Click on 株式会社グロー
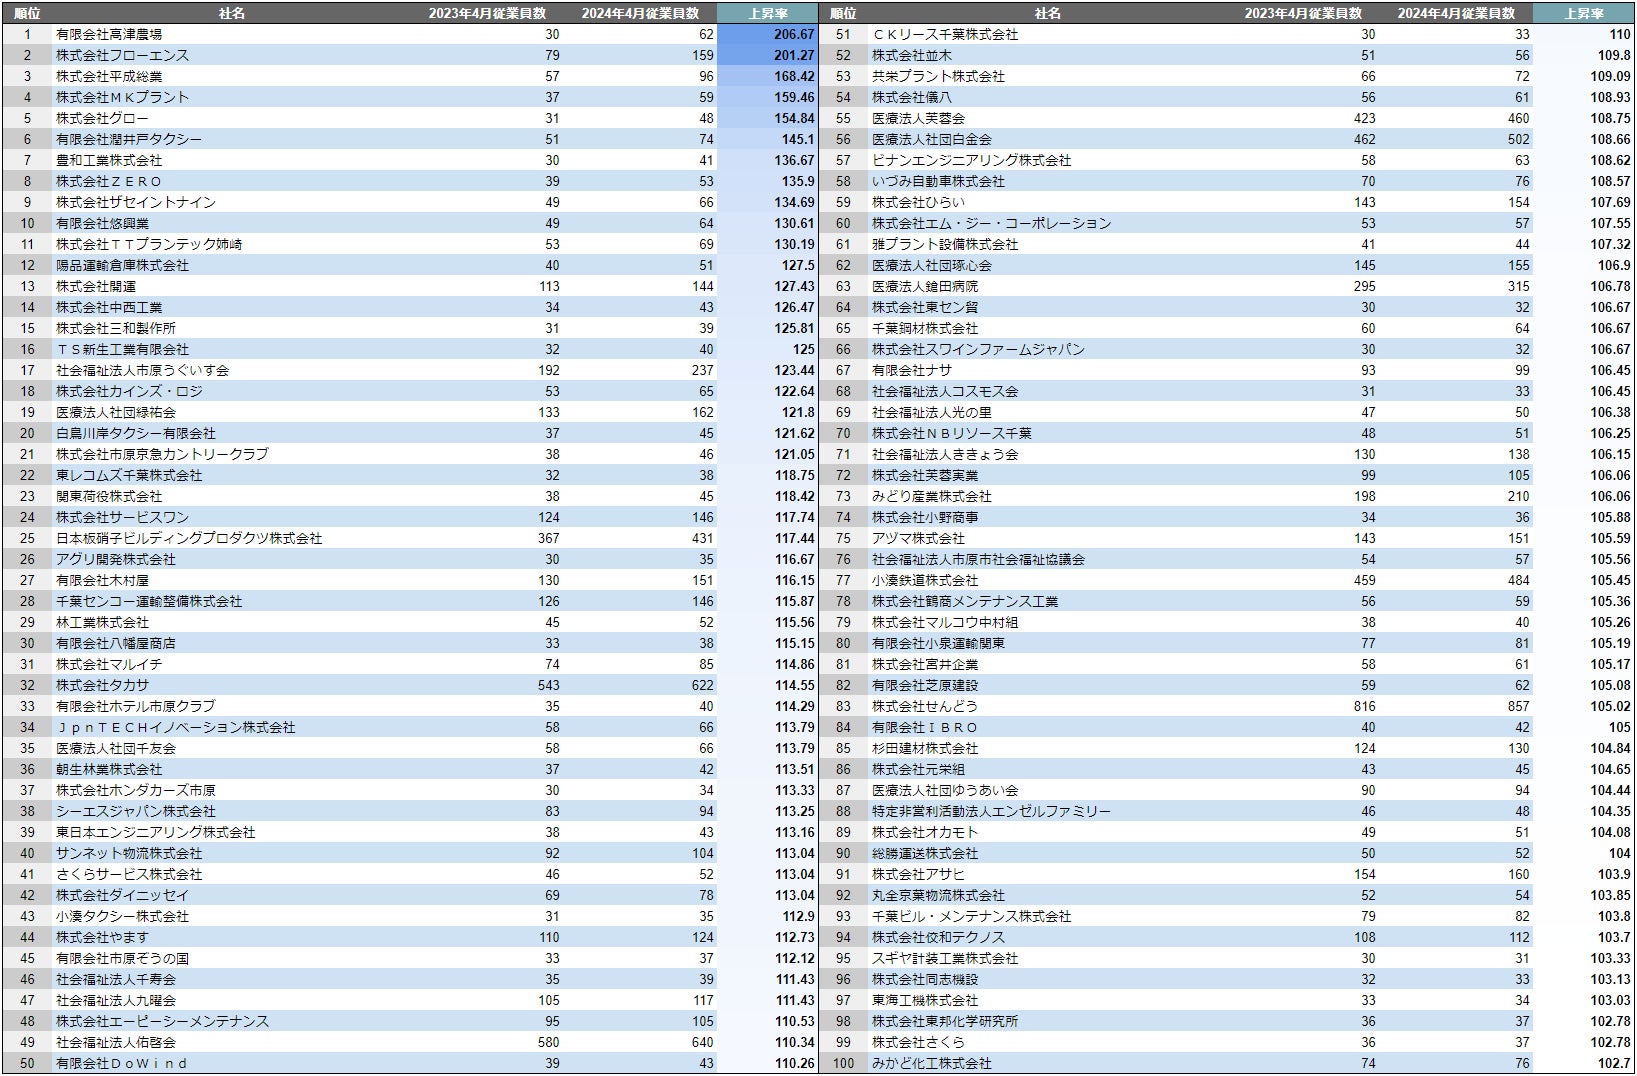 tap(102, 118)
